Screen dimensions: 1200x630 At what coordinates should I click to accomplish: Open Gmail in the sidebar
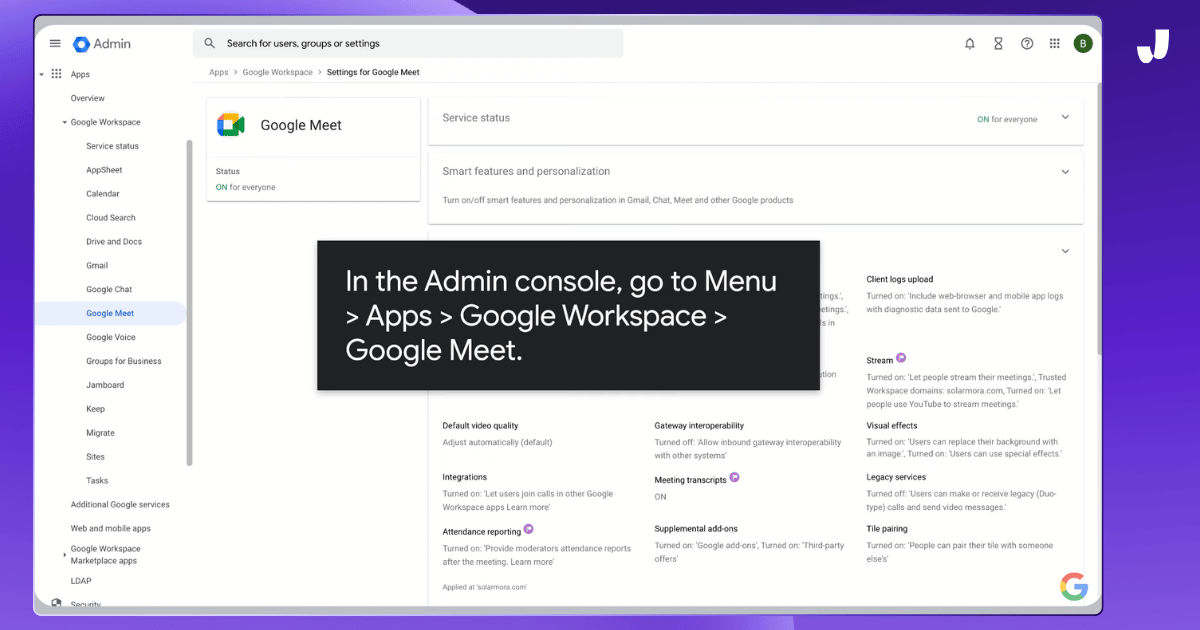pyautogui.click(x=97, y=266)
